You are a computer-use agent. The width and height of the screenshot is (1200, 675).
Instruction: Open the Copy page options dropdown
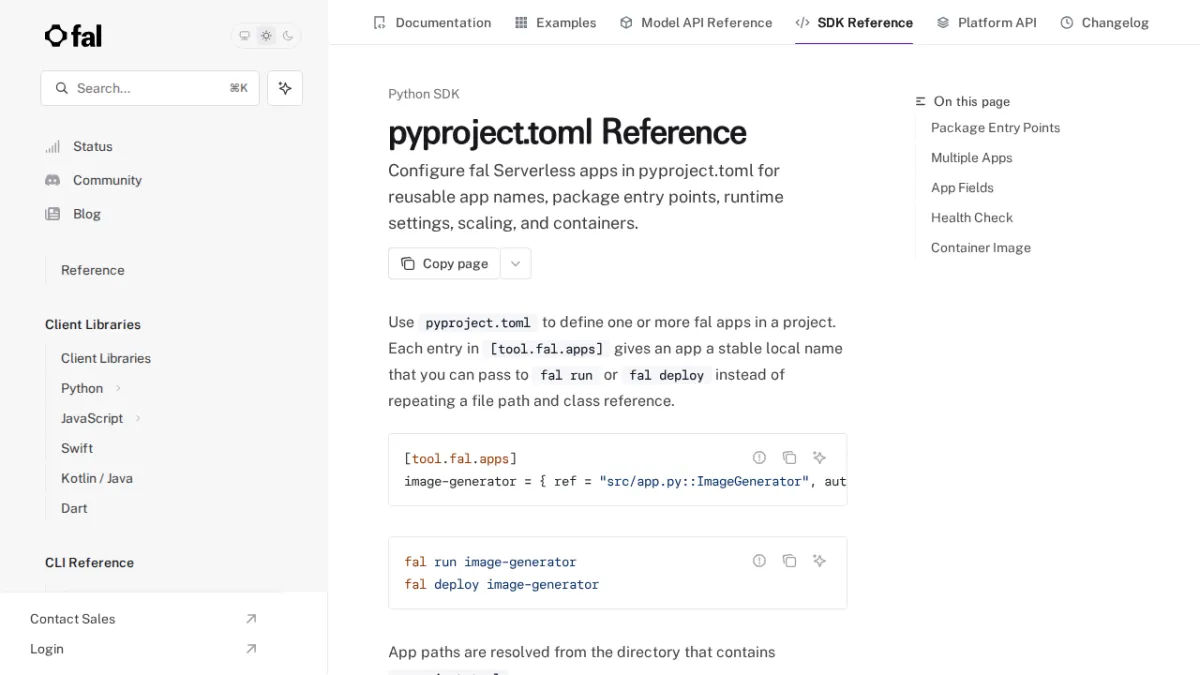[x=516, y=263]
